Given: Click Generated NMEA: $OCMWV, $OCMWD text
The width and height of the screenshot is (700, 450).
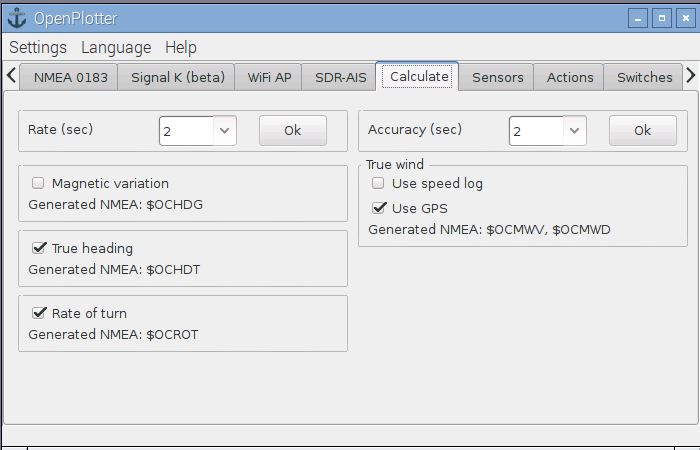Looking at the screenshot, I should coord(489,229).
